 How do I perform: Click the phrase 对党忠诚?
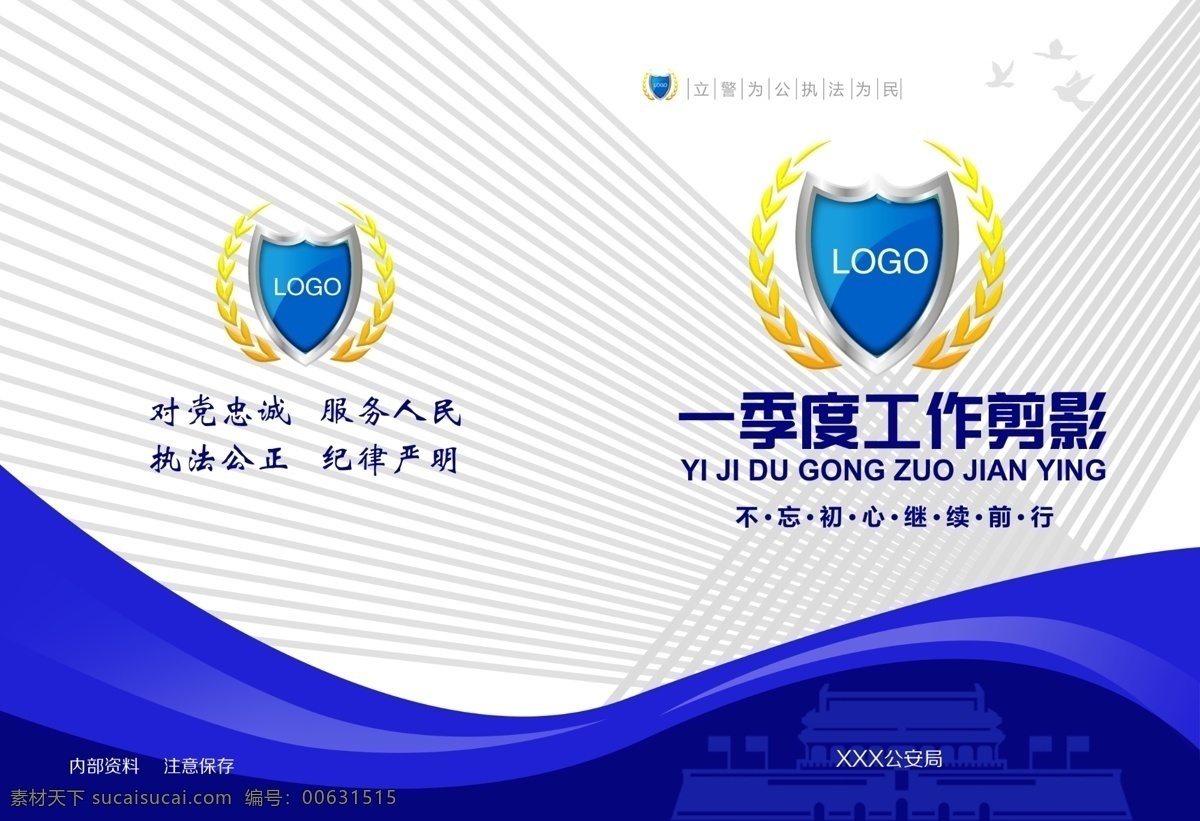point(220,410)
